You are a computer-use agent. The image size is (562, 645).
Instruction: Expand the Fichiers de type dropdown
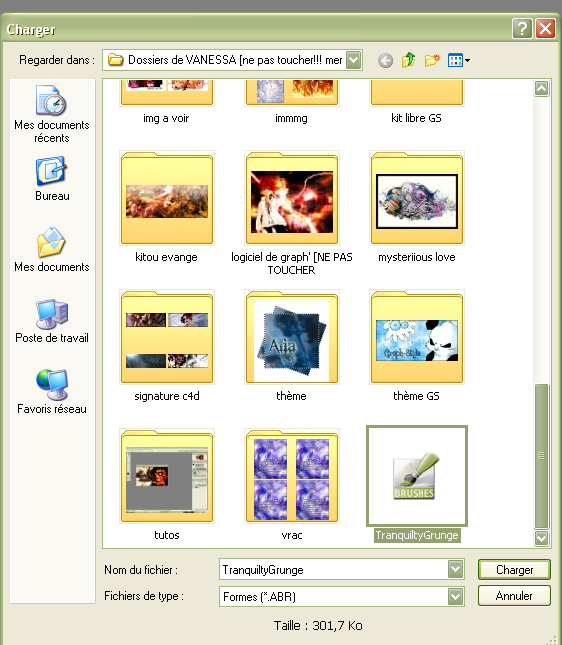pos(455,596)
